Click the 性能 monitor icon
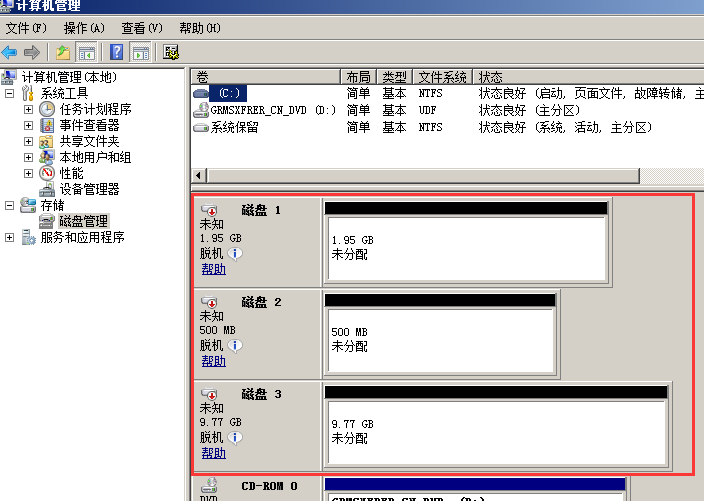Screen dimensions: 704x501 47,173
